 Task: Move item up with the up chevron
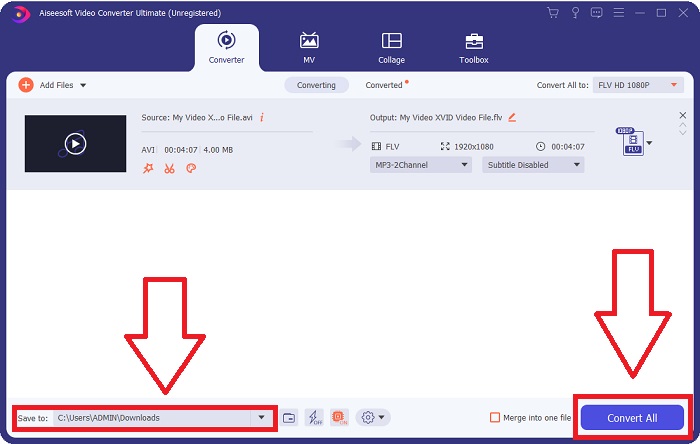point(683,126)
